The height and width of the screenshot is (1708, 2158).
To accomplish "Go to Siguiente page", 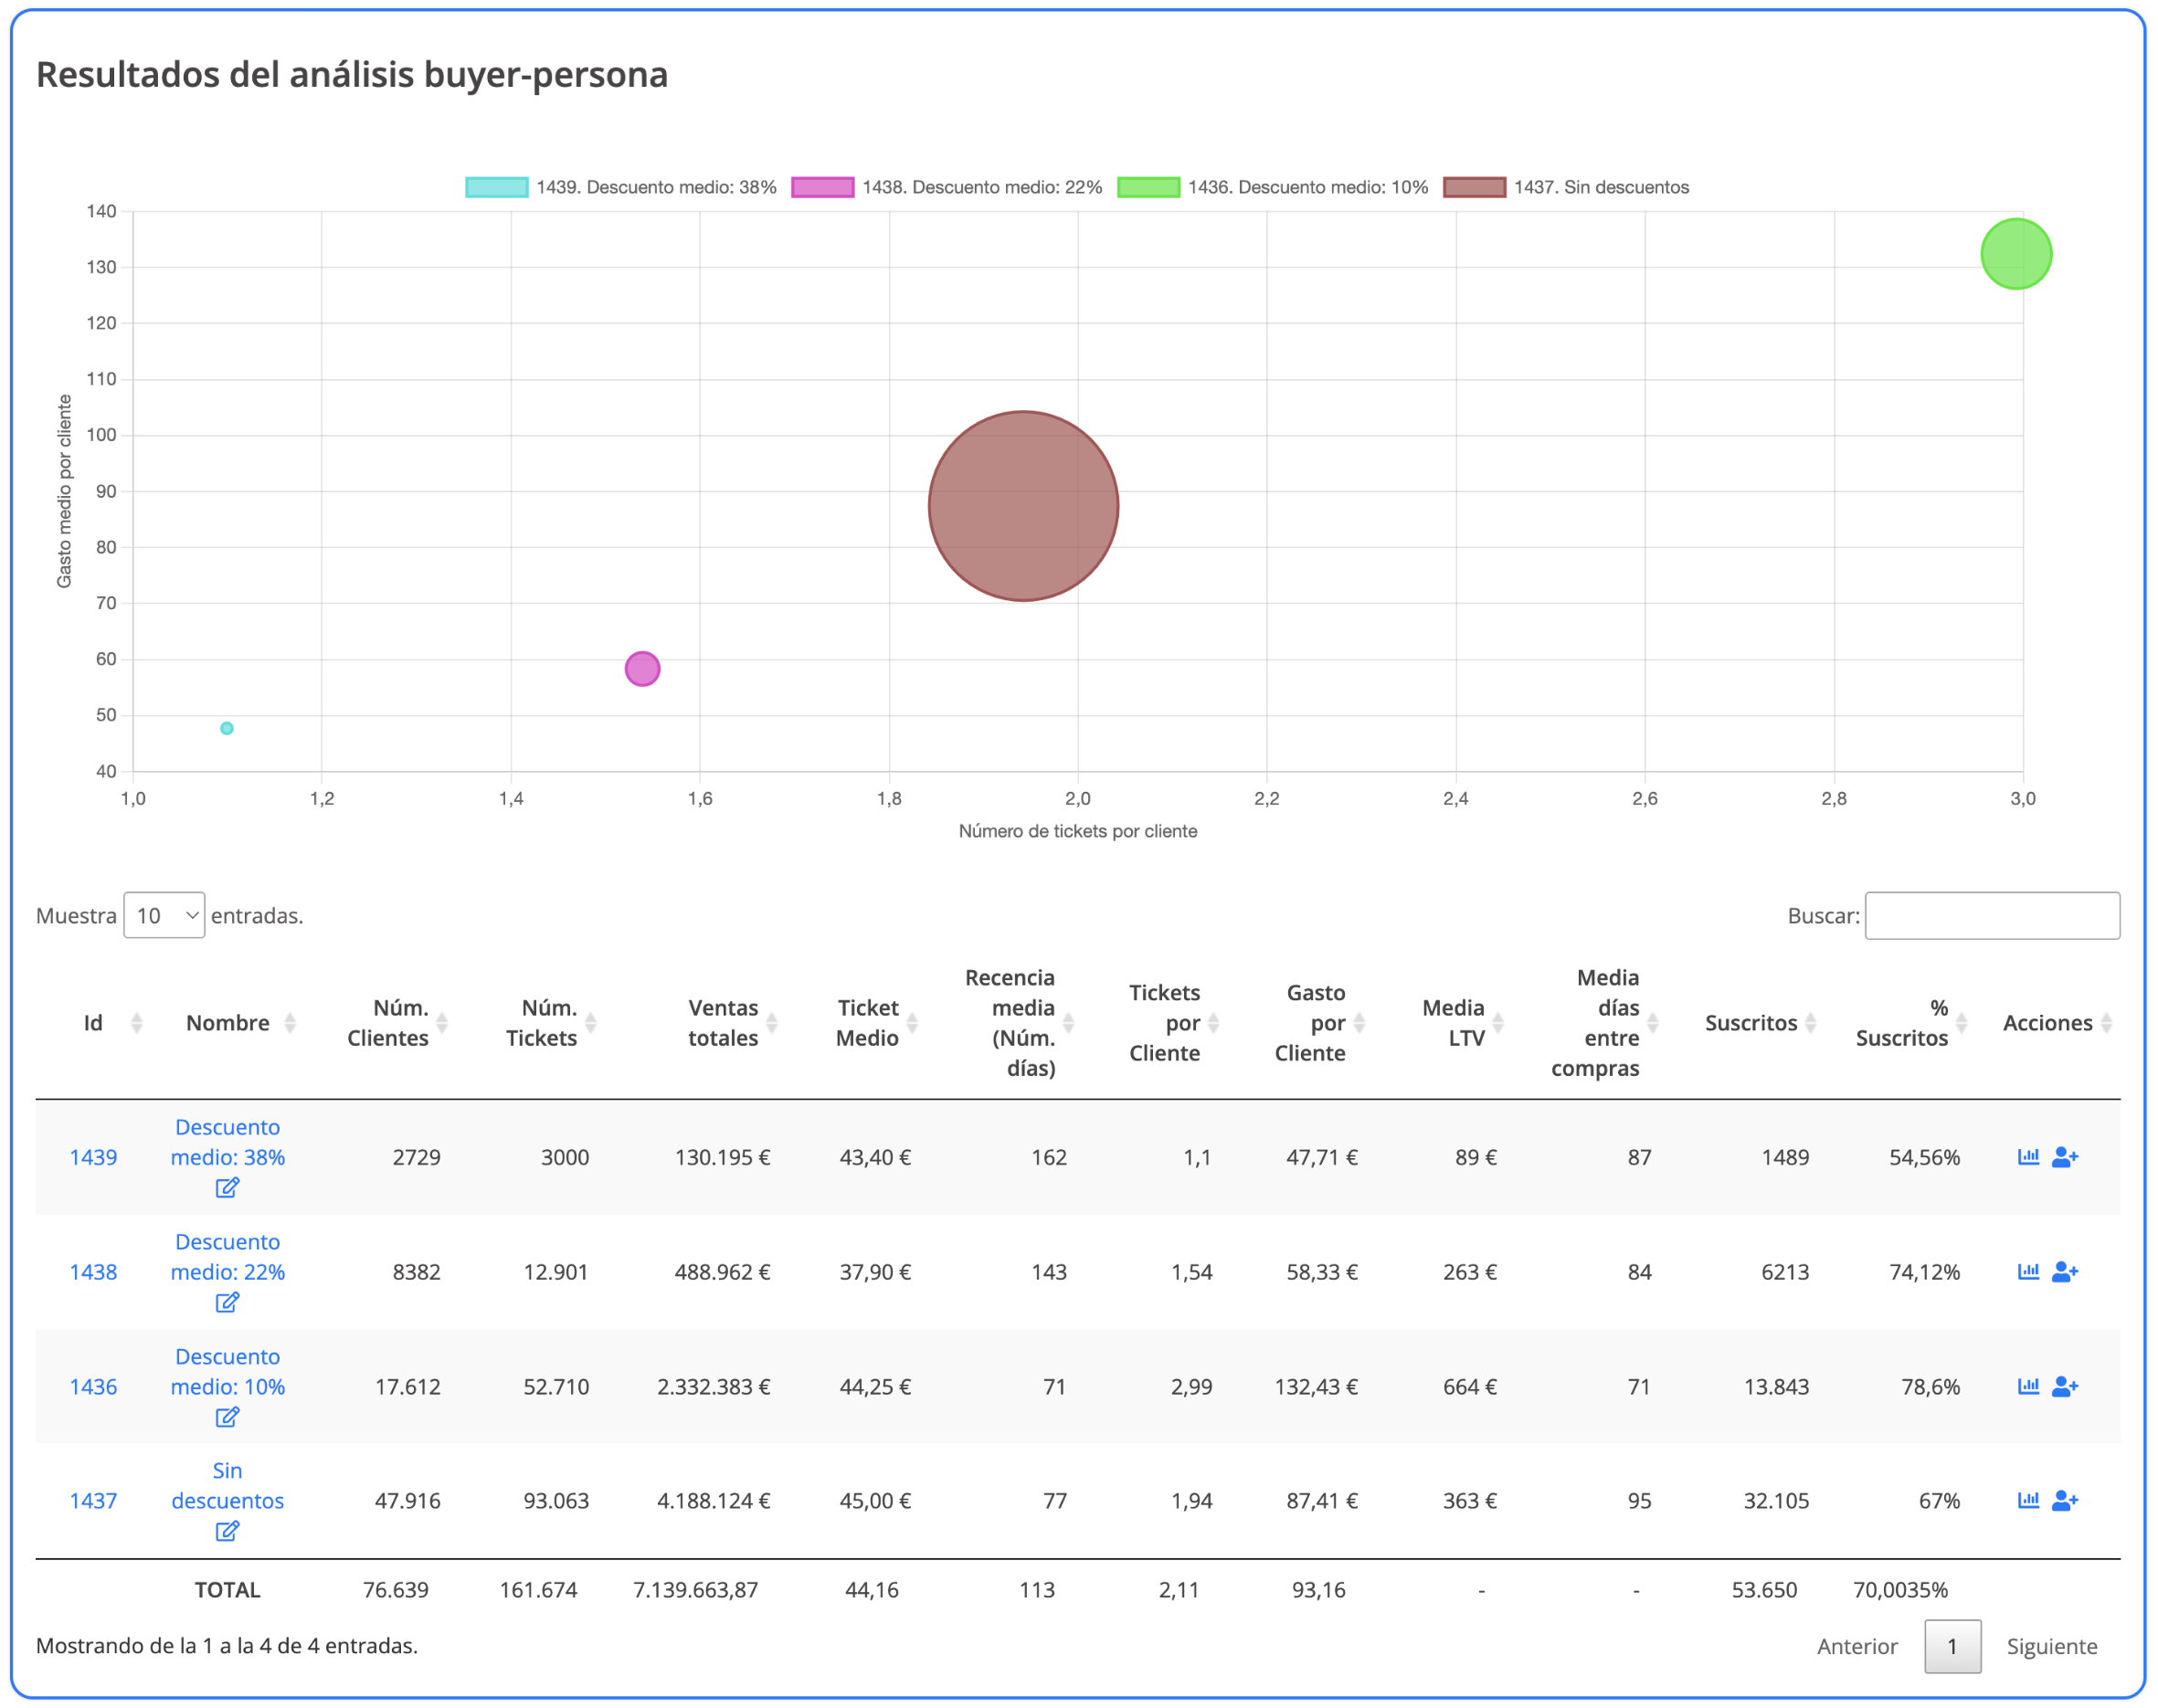I will coord(2051,1646).
